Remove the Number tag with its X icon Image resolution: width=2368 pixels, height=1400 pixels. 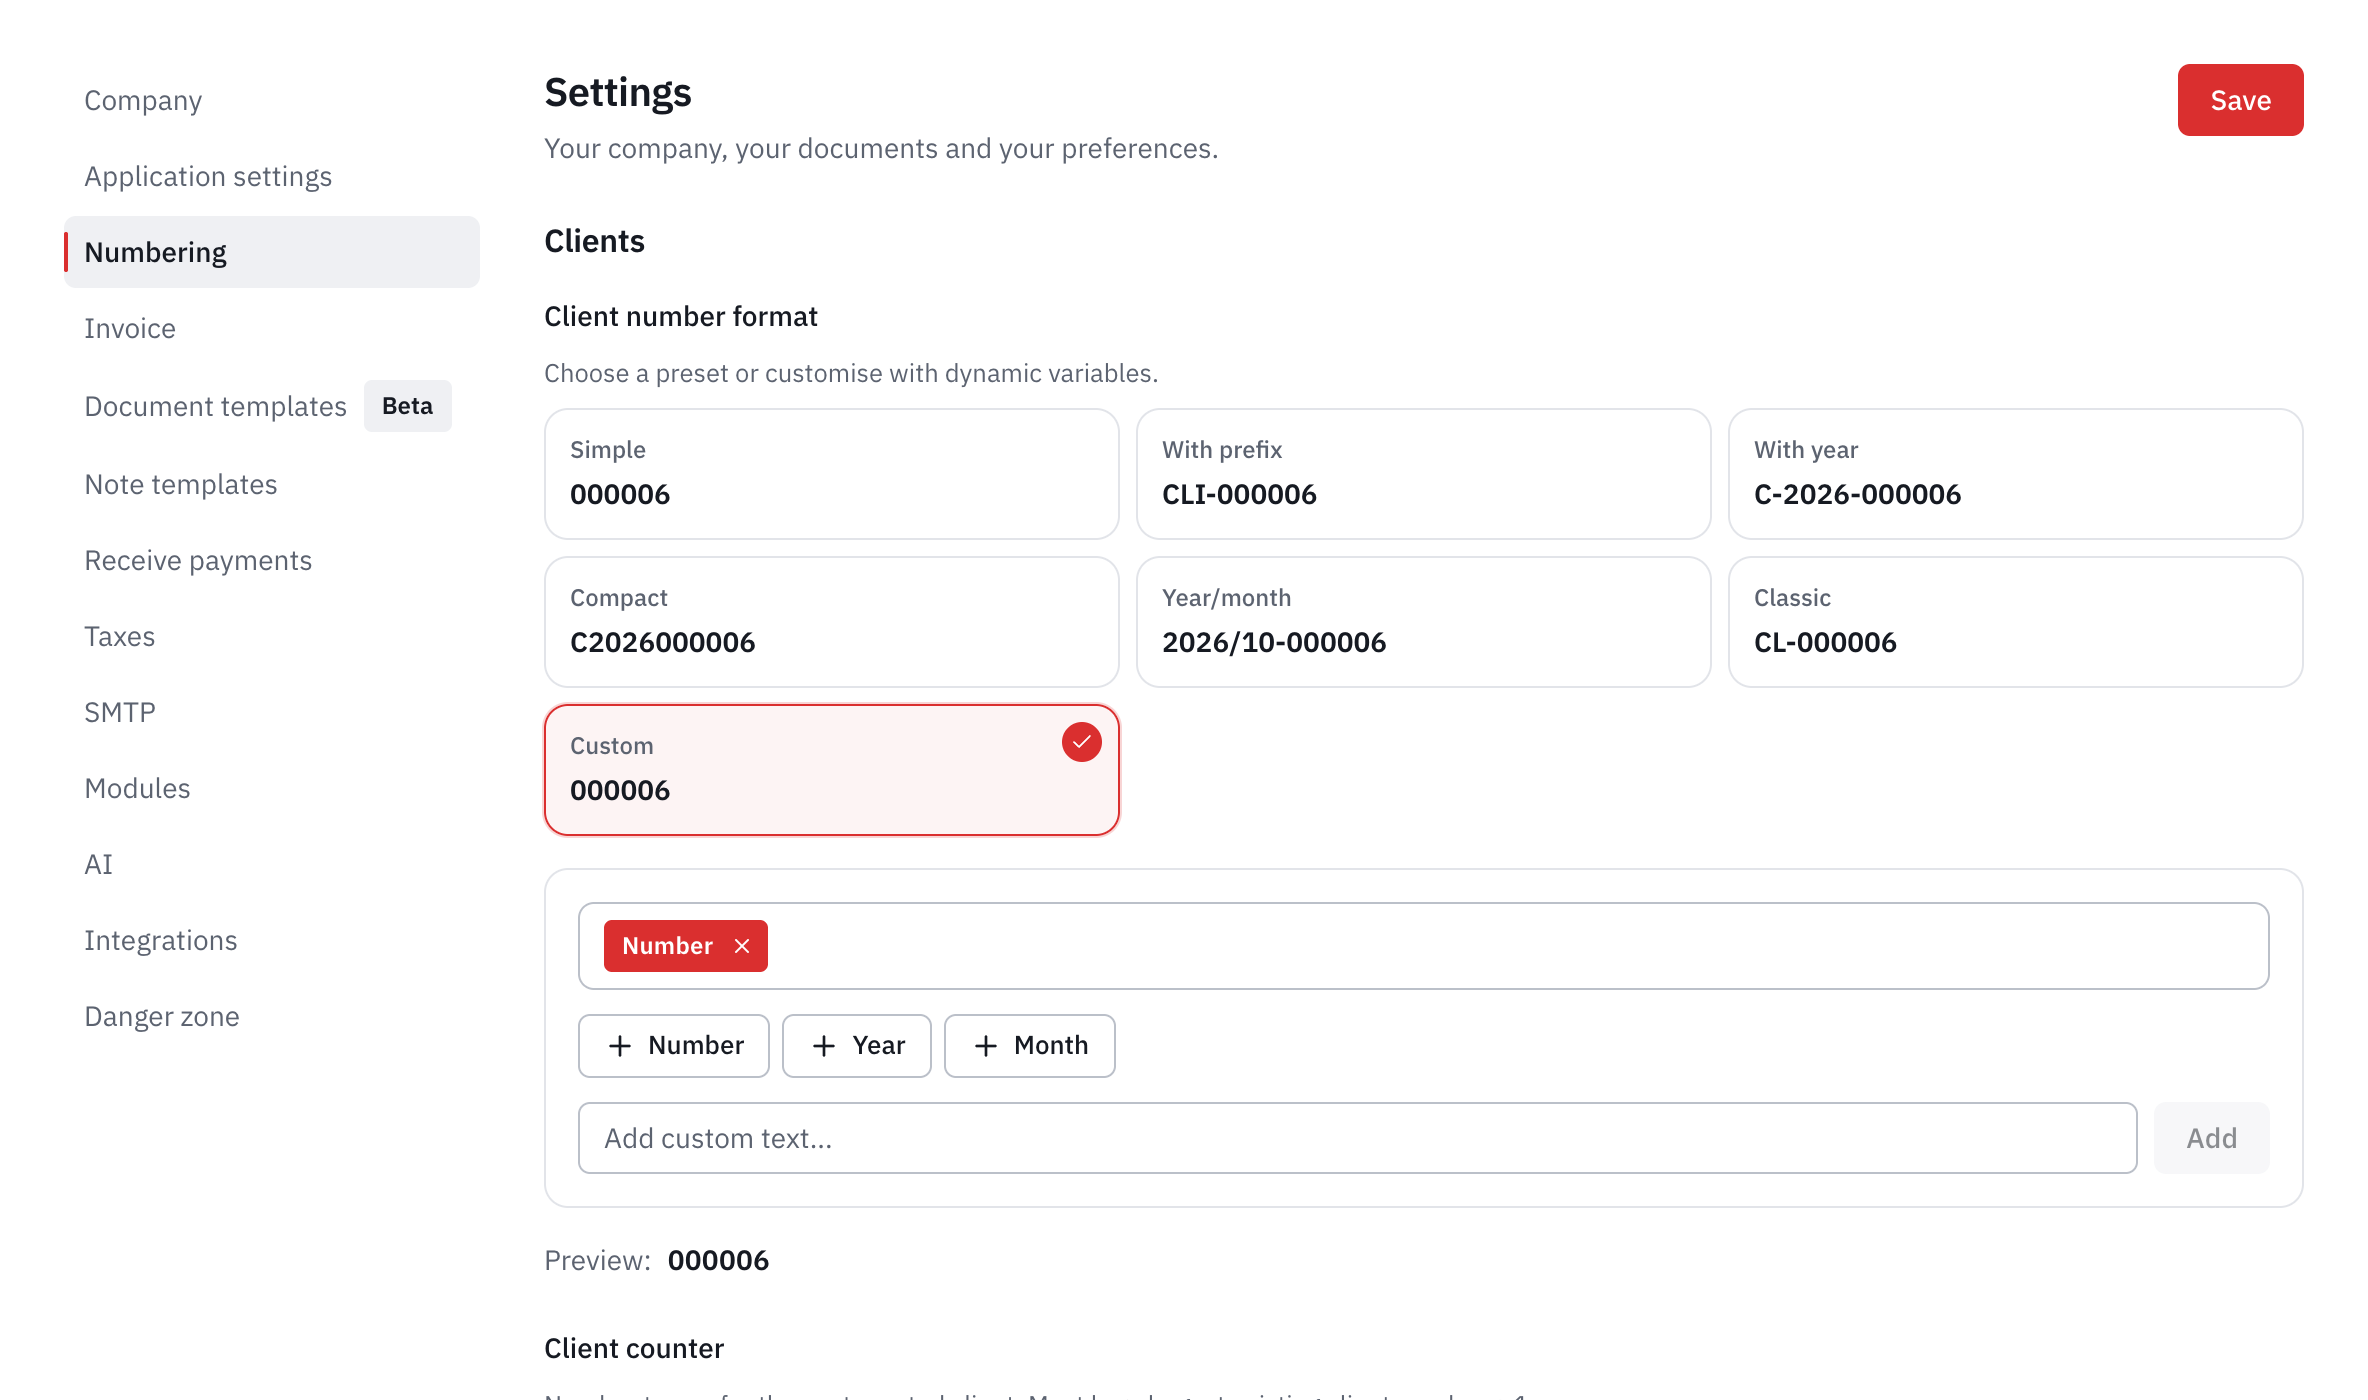tap(742, 946)
